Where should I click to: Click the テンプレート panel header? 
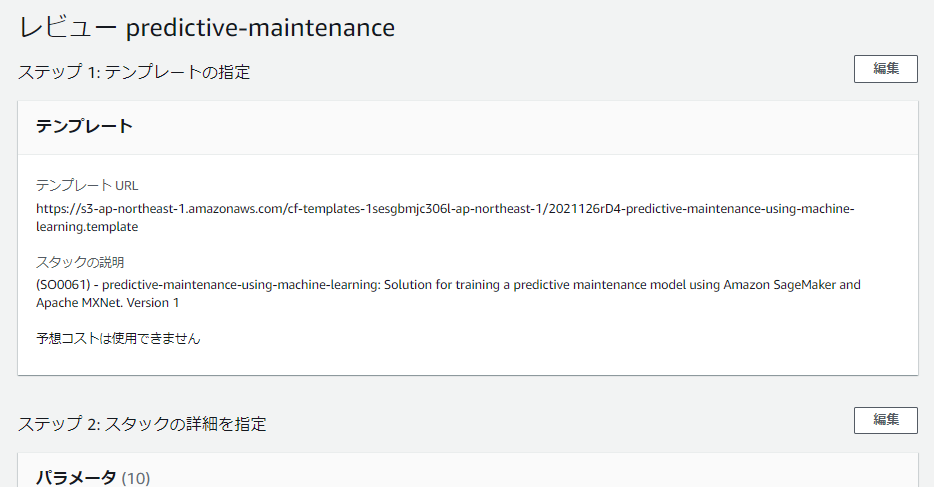click(84, 126)
